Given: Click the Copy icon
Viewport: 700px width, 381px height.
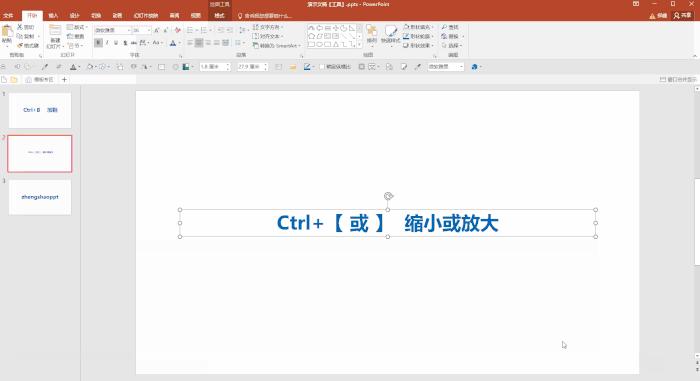Looking at the screenshot, I should click(x=20, y=36).
